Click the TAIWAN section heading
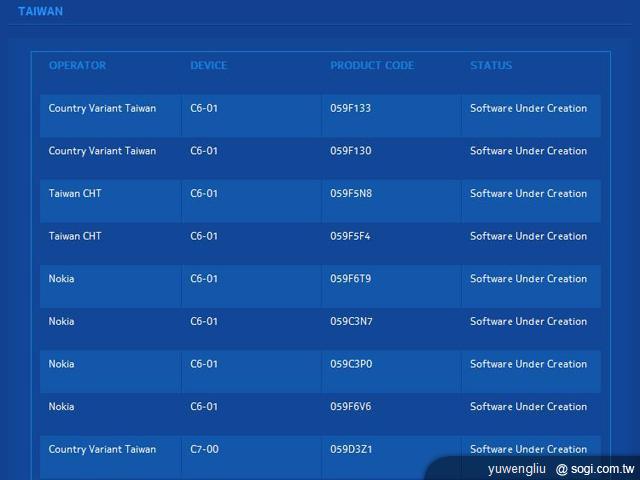 tap(40, 12)
